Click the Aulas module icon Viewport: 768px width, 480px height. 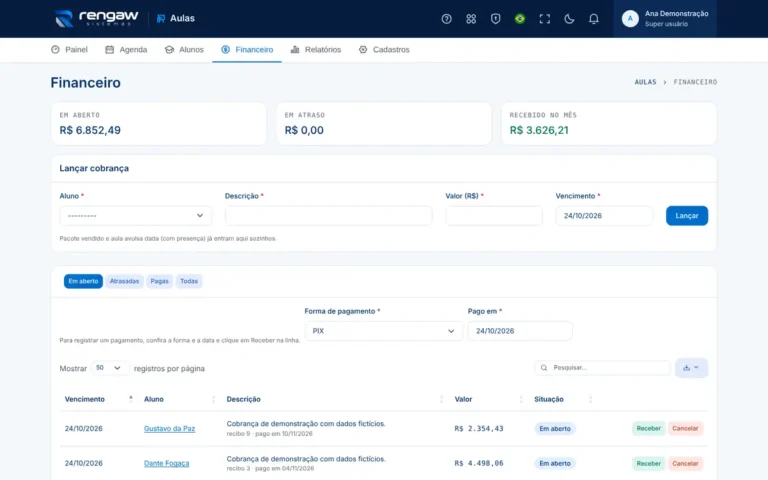[161, 19]
